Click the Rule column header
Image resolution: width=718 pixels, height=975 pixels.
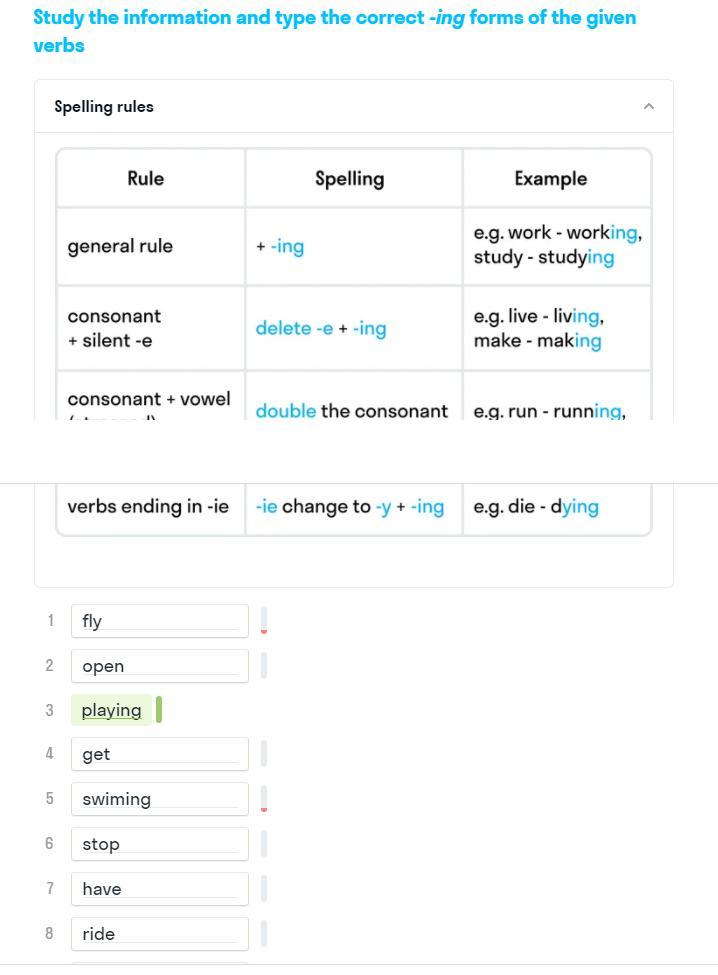146,179
